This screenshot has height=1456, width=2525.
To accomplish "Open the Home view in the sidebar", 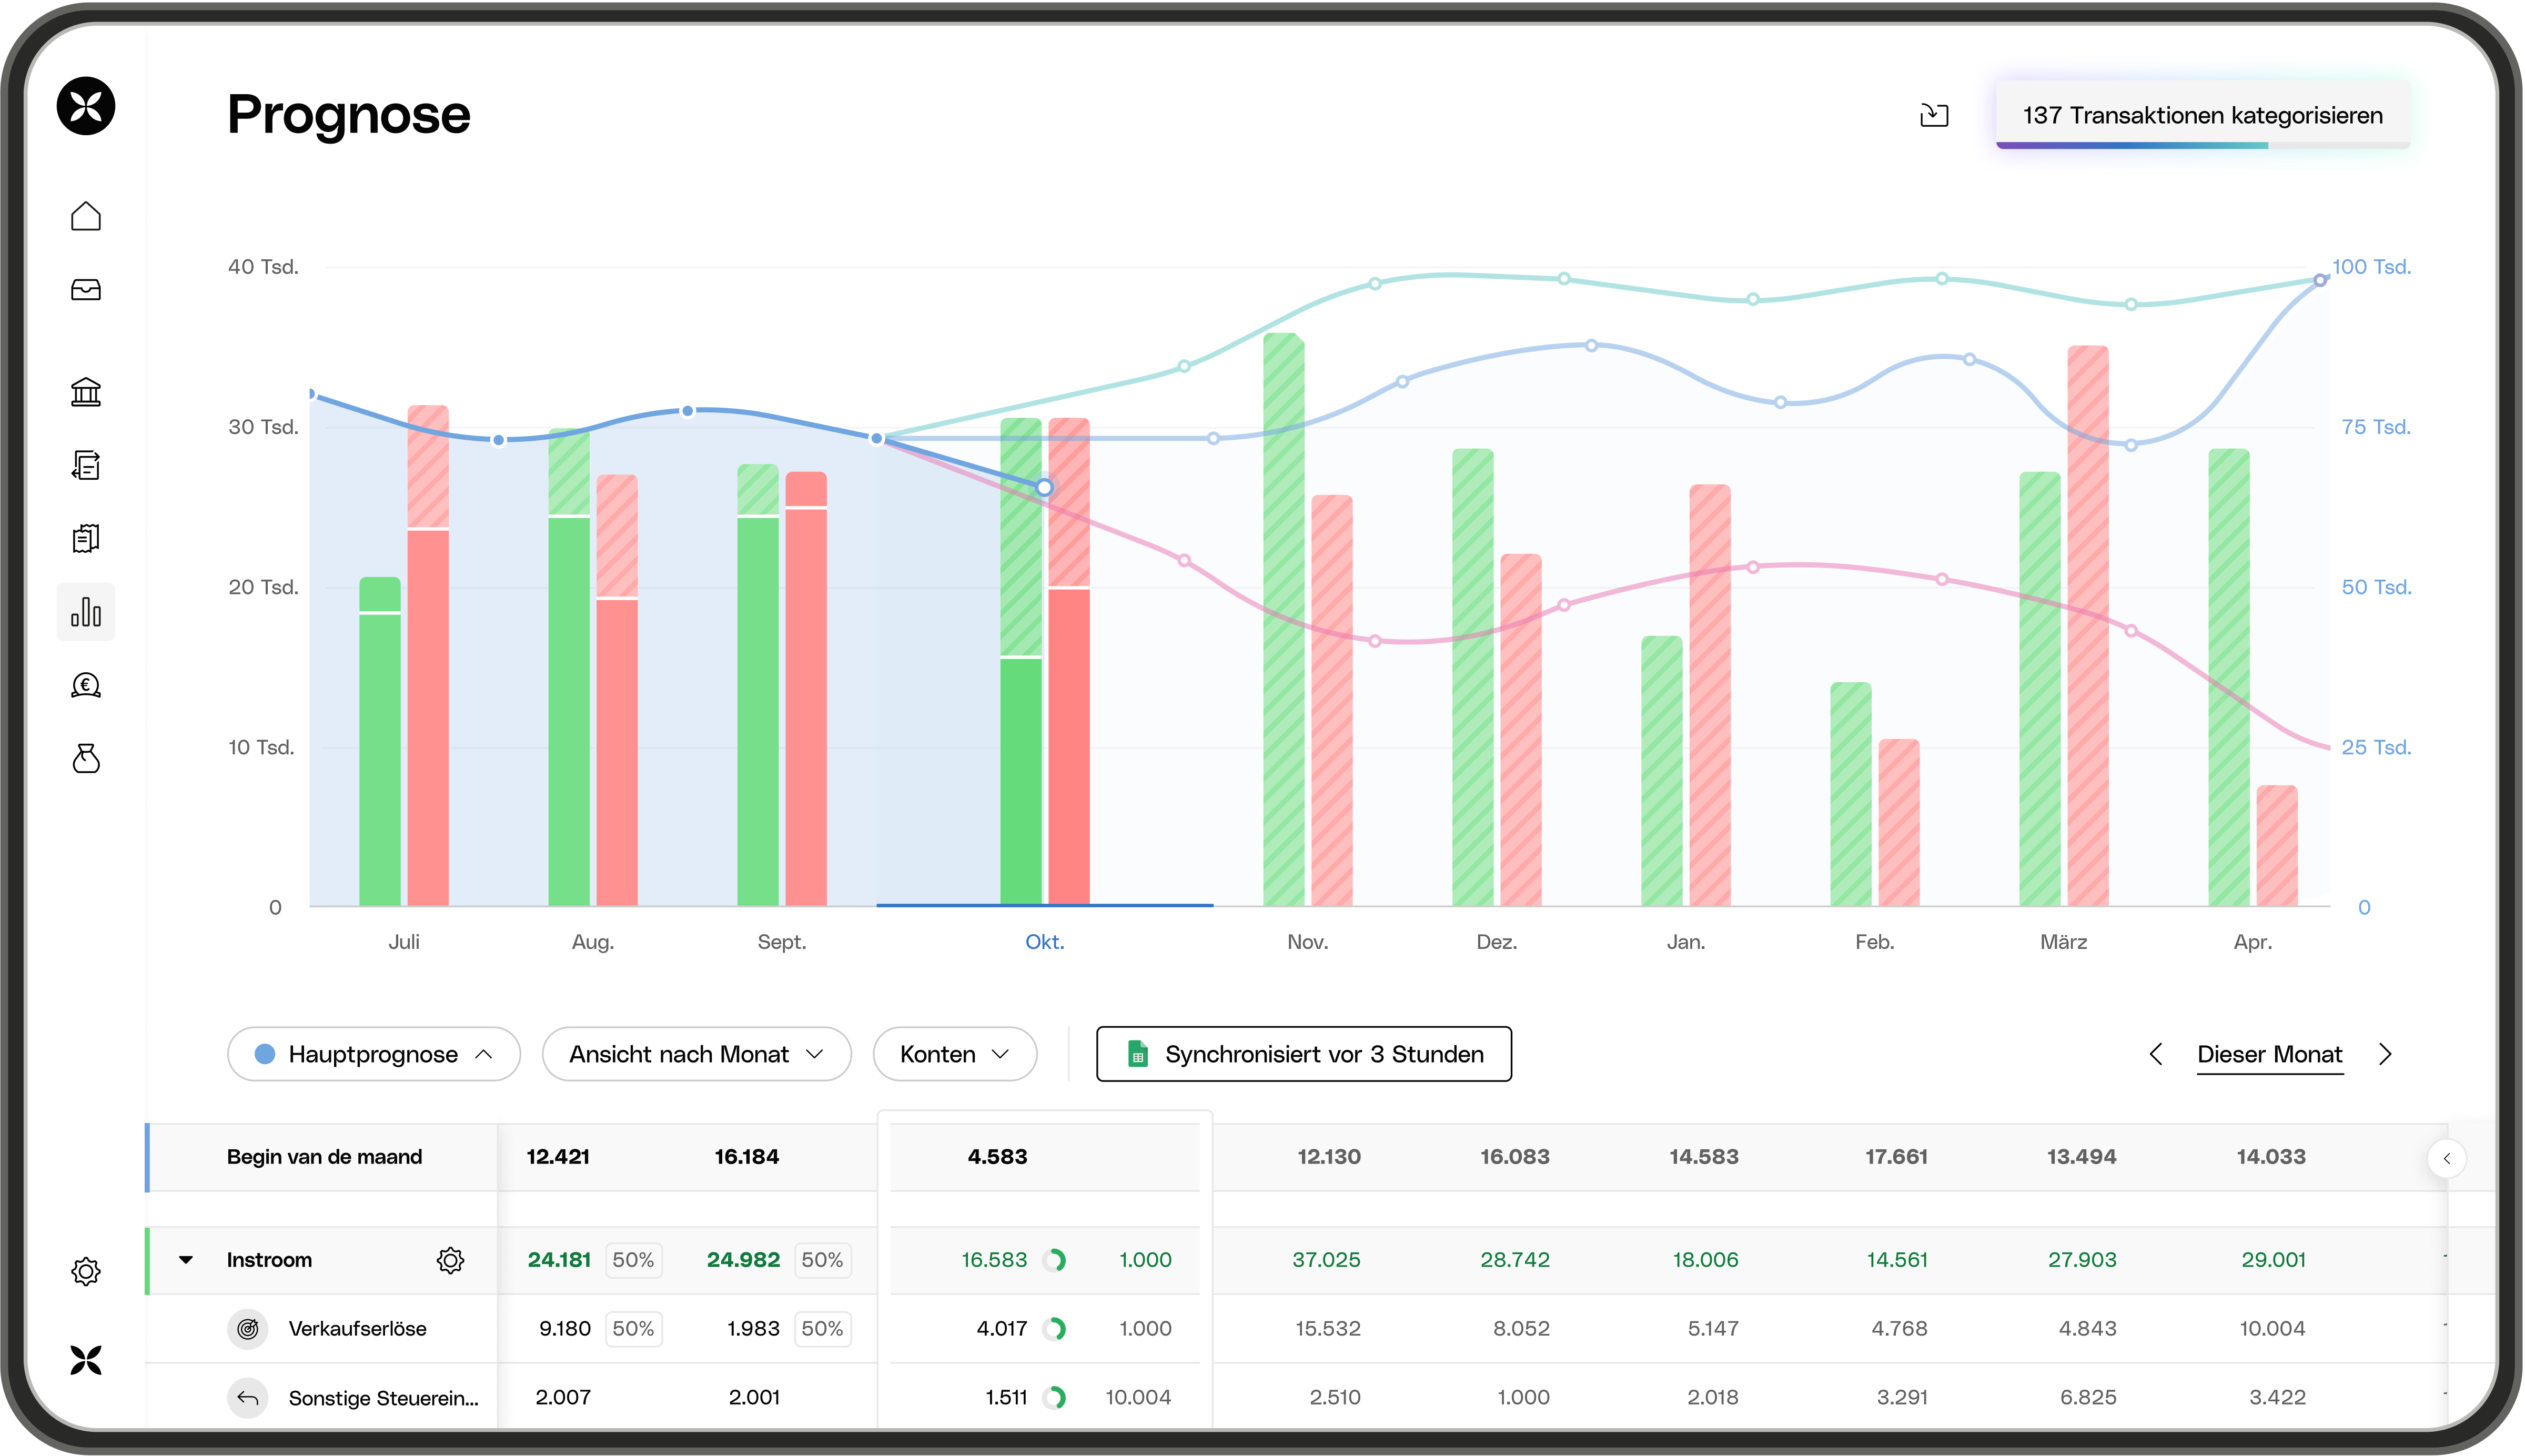I will (x=86, y=216).
